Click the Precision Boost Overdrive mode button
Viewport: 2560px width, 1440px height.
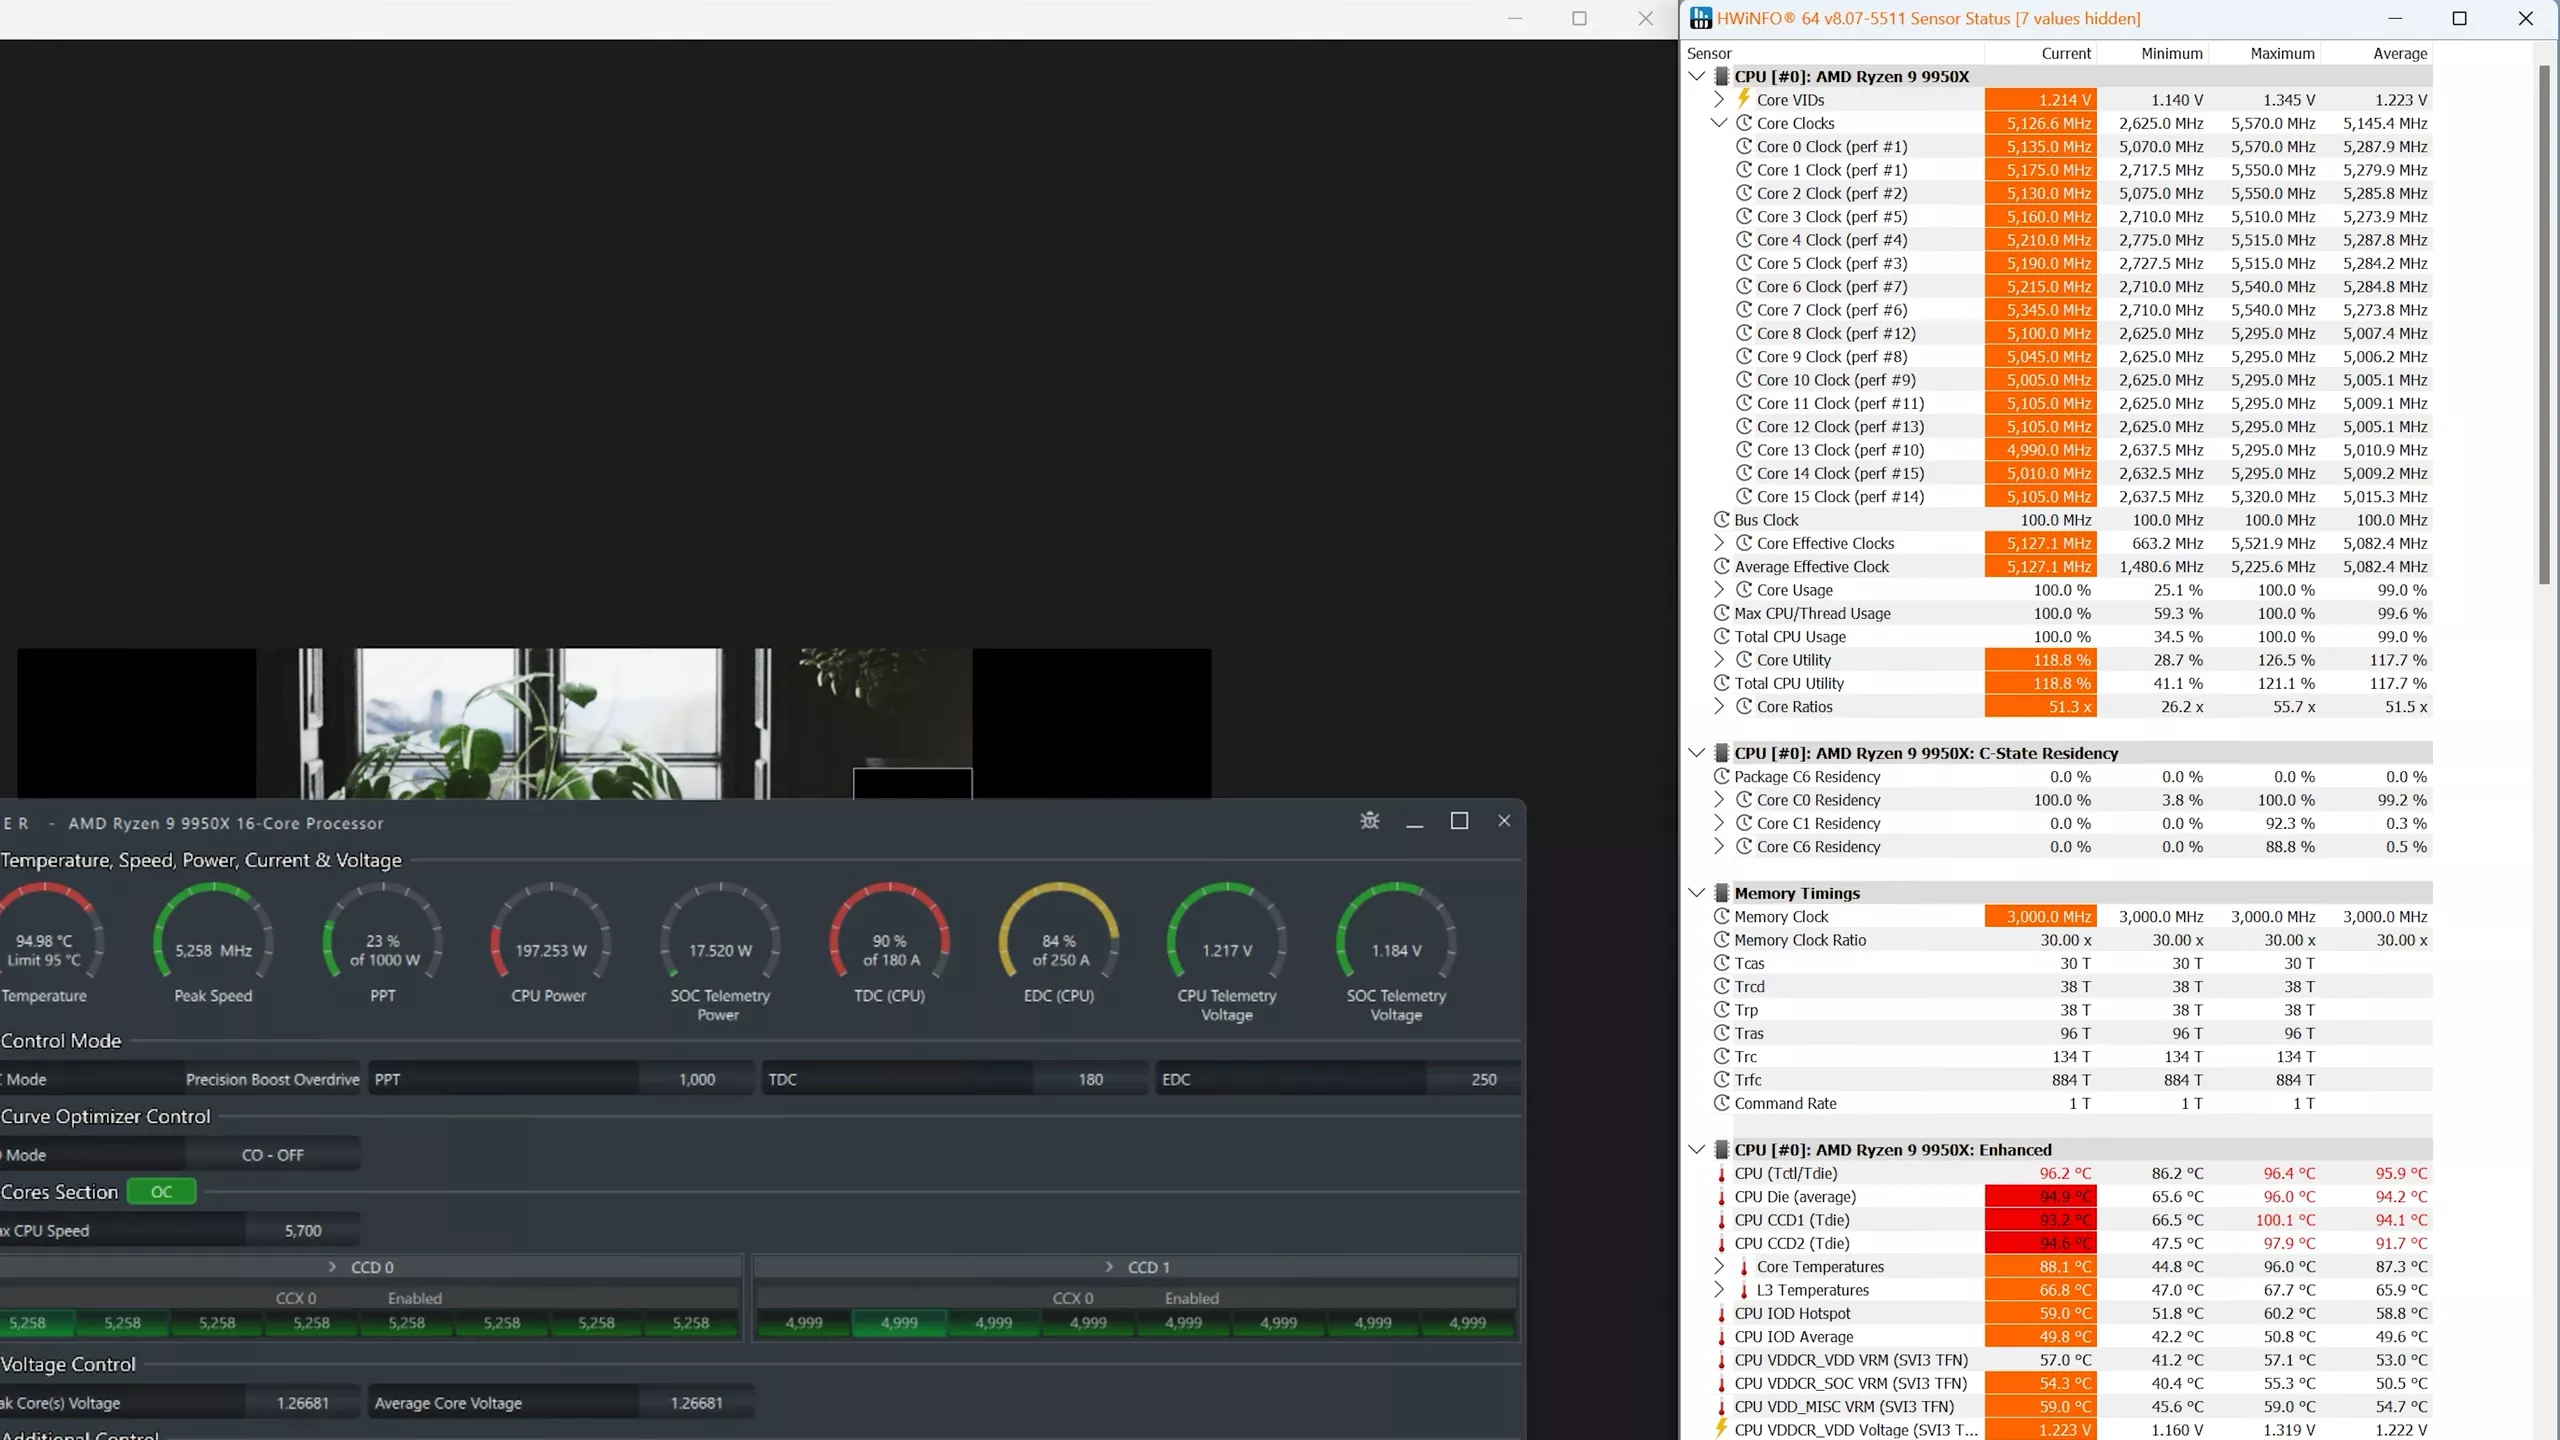tap(272, 1080)
